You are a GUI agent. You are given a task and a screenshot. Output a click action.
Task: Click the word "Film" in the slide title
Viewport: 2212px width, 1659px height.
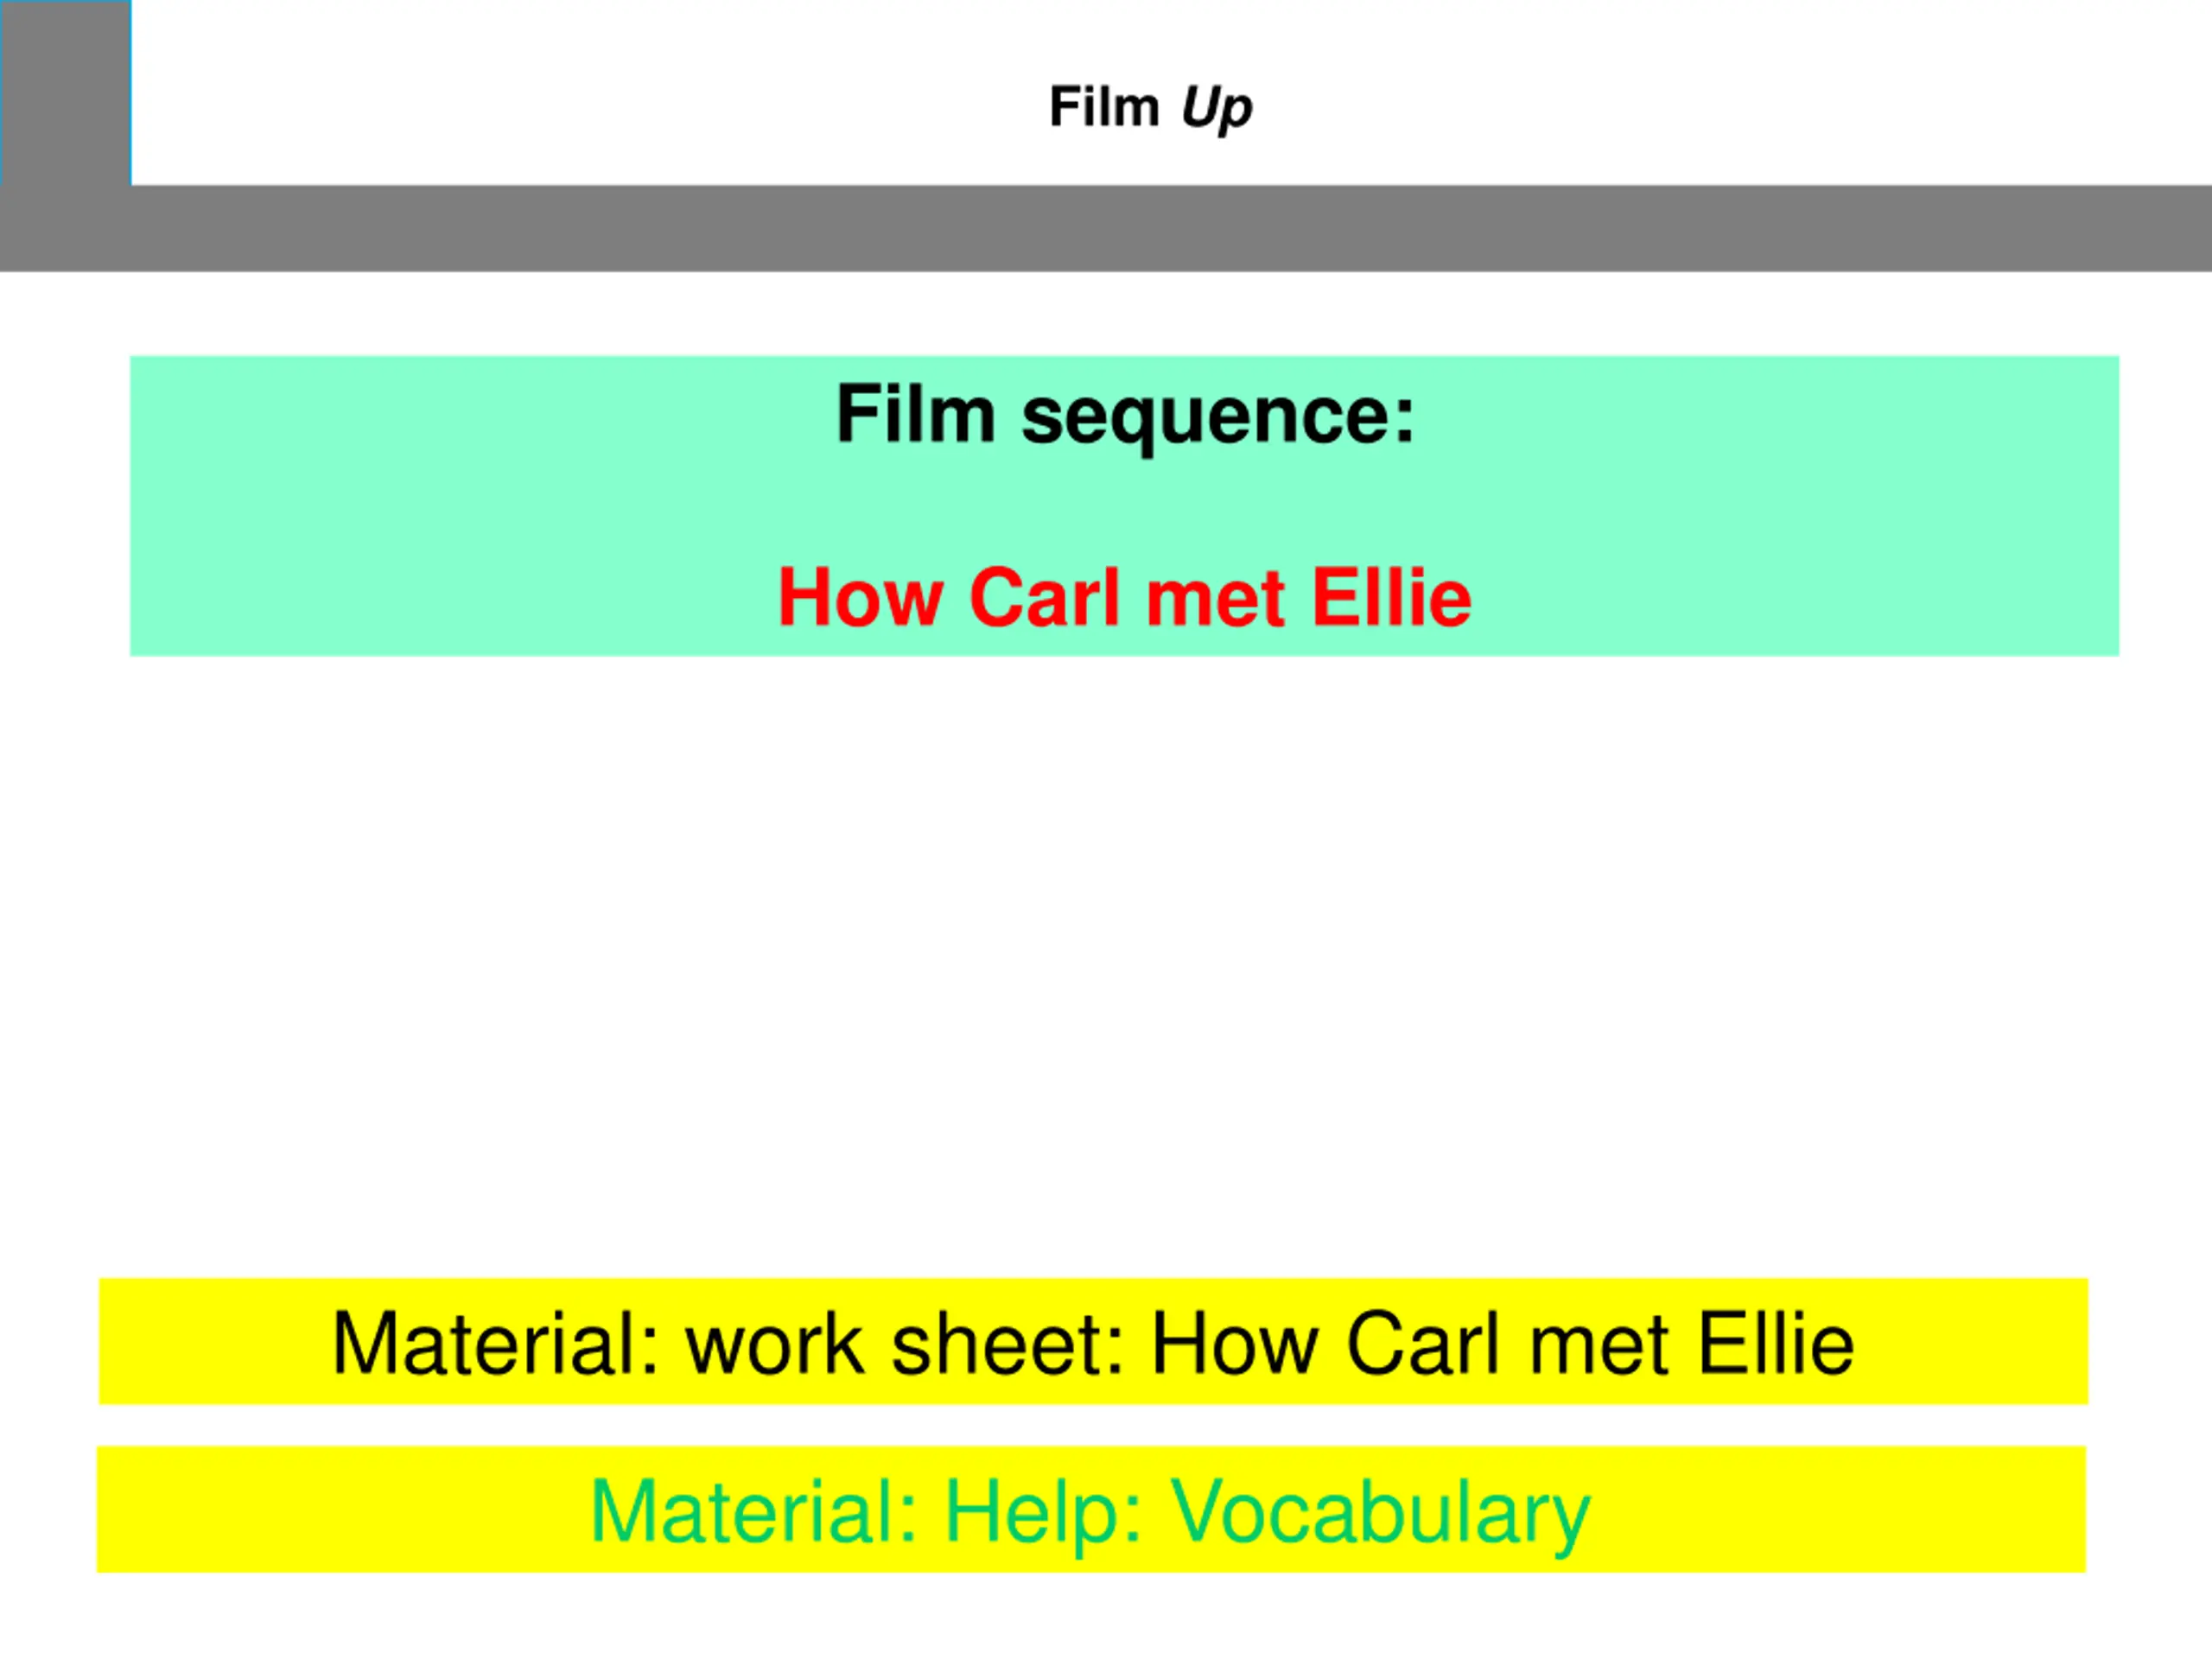point(1104,107)
